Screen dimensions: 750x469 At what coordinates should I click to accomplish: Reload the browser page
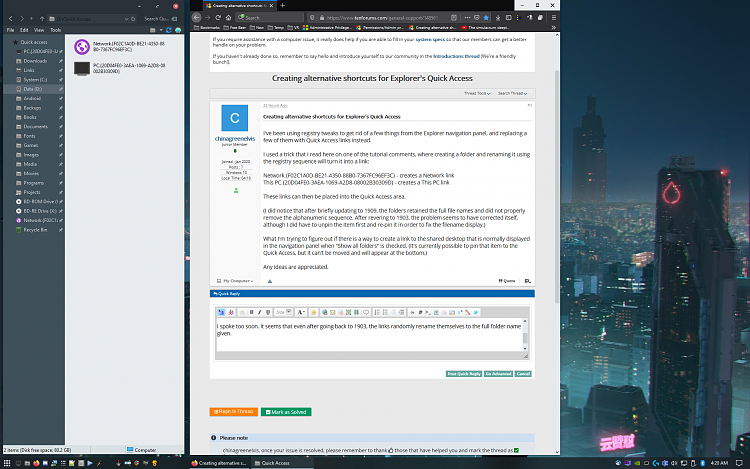click(x=218, y=18)
